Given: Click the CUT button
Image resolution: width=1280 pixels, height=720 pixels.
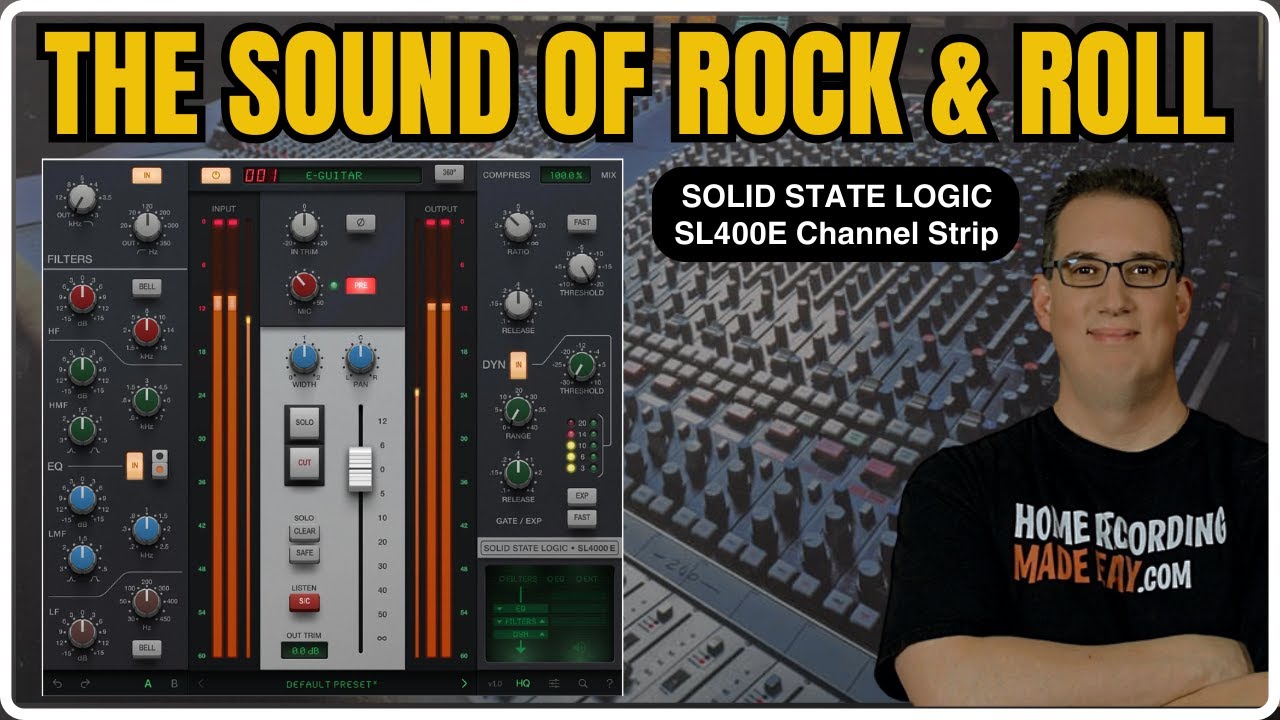Looking at the screenshot, I should 304,463.
